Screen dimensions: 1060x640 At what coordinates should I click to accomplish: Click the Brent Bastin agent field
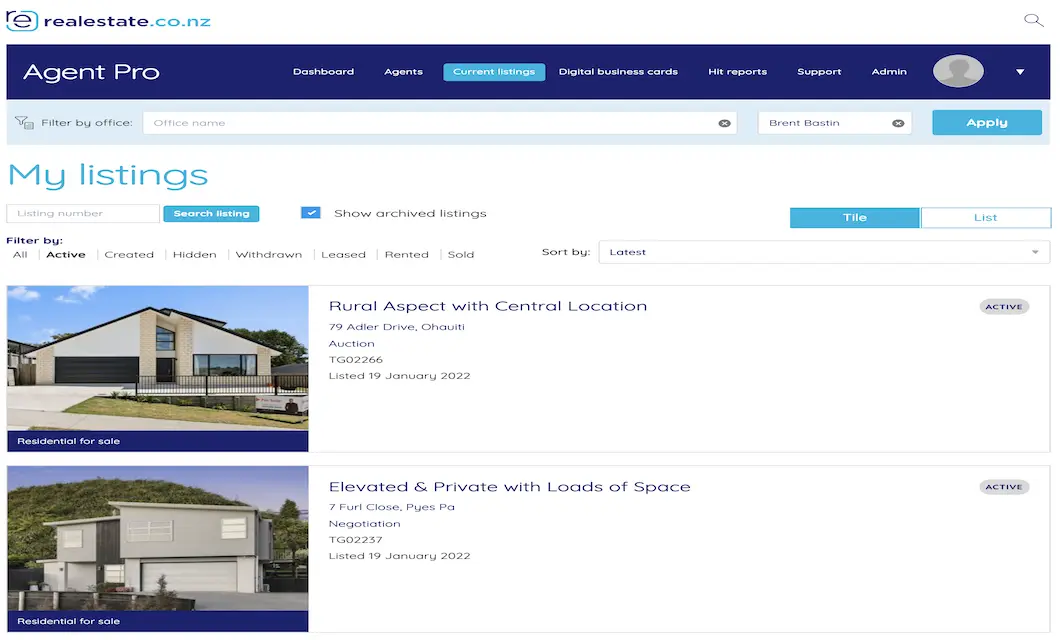834,123
